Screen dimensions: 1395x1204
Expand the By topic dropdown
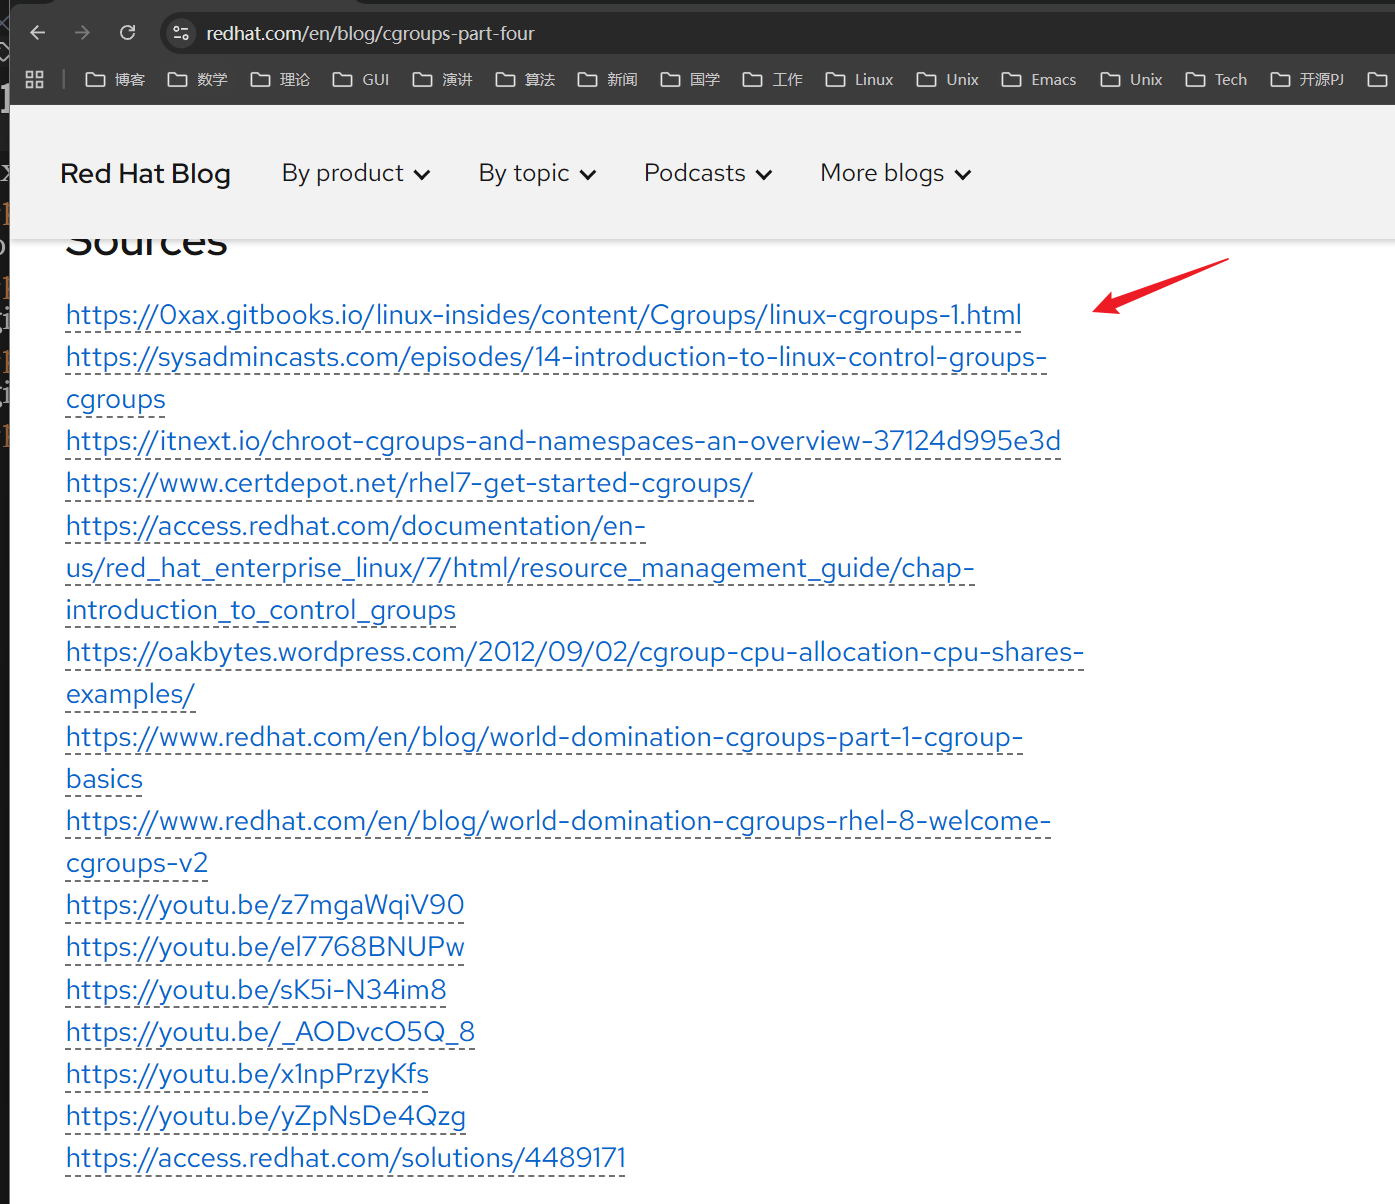coord(537,173)
